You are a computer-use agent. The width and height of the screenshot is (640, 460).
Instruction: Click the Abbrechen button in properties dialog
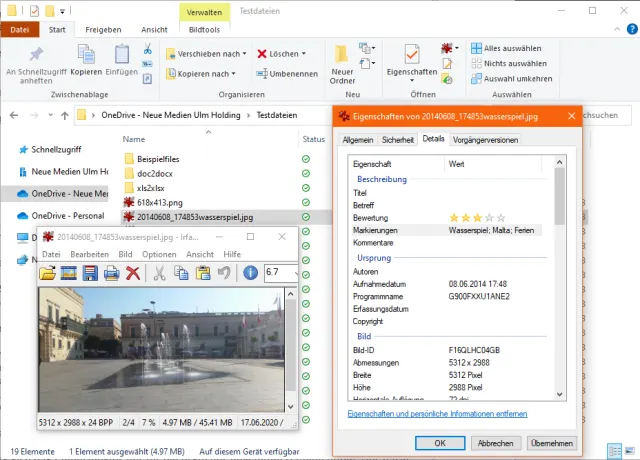coord(495,443)
